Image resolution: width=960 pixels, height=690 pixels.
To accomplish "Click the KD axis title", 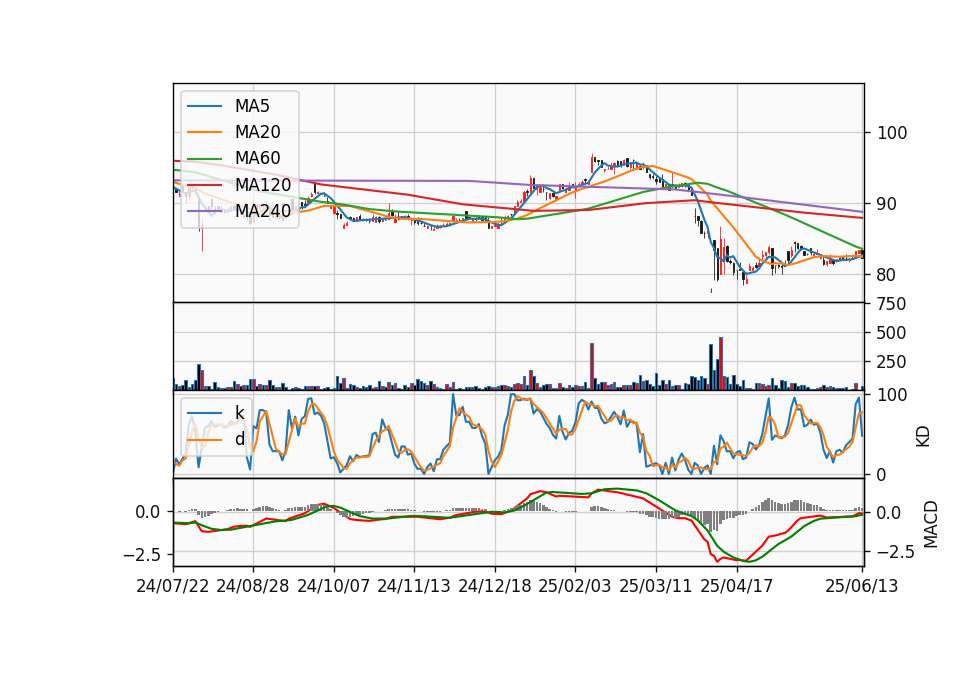I will point(923,437).
